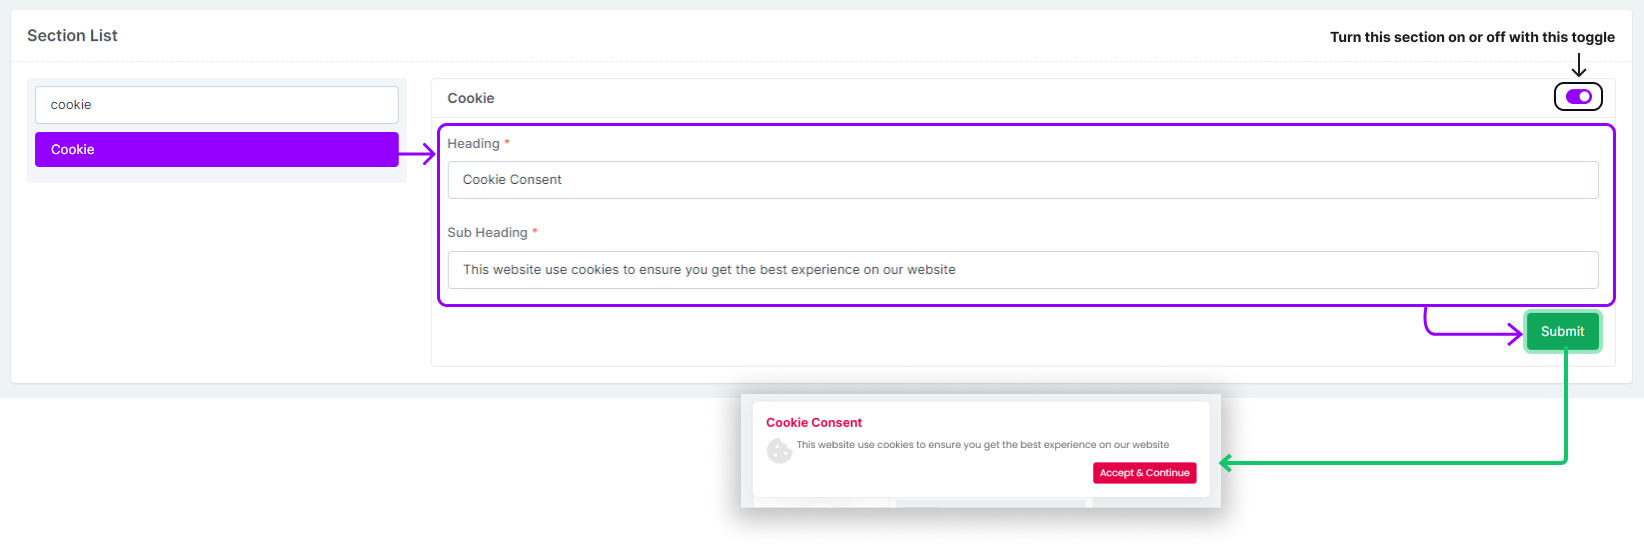The height and width of the screenshot is (548, 1644).
Task: Click the red "Cookie Consent" popup title
Action: 814,423
